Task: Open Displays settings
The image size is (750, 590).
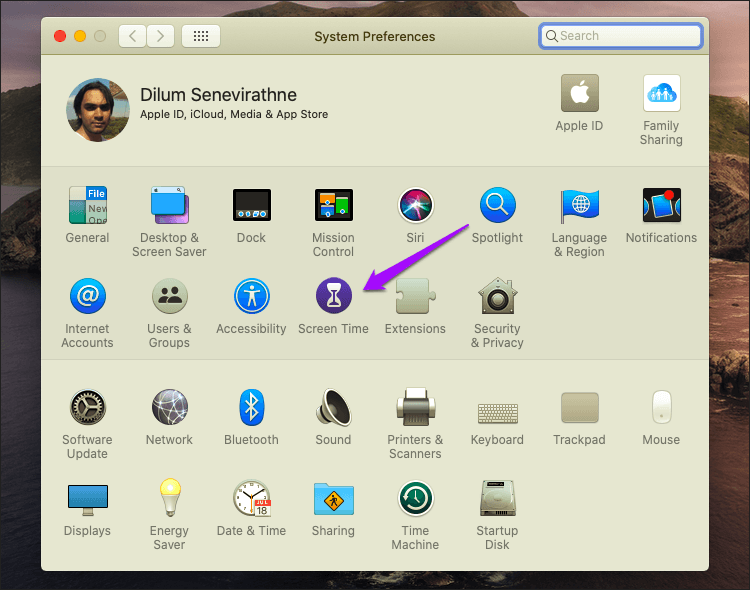Action: (x=88, y=499)
